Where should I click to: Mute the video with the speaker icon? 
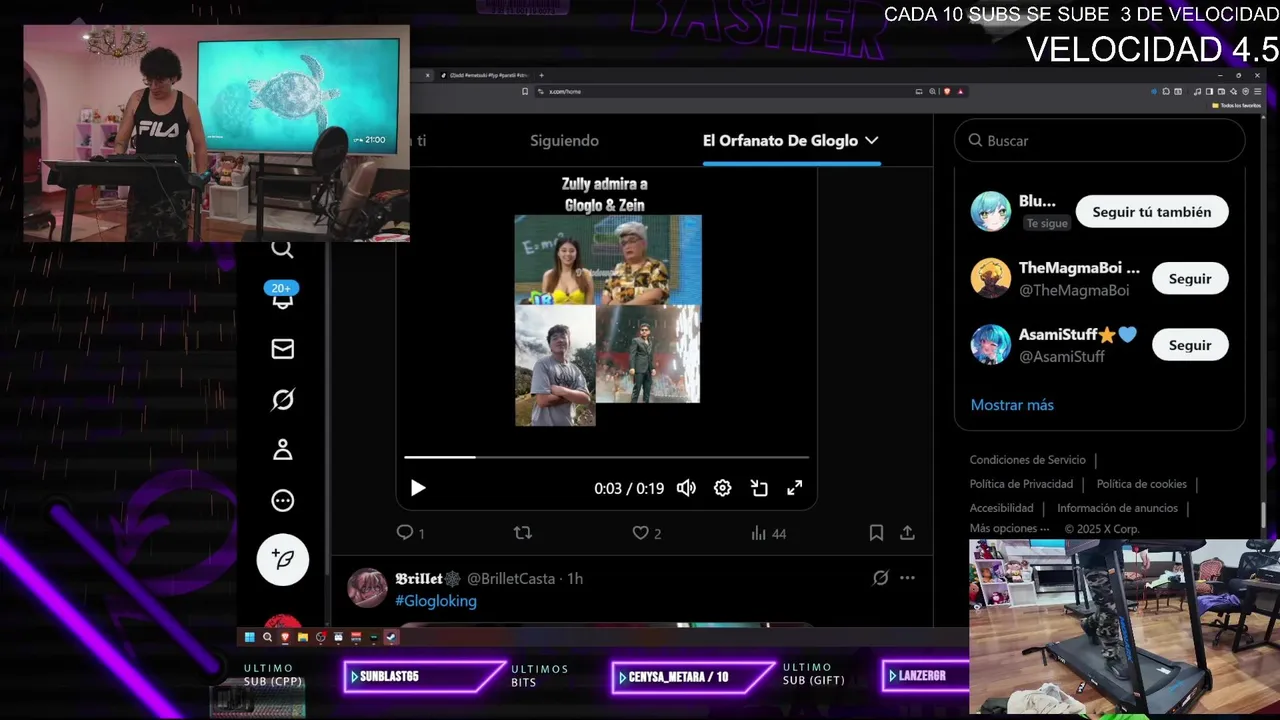[686, 488]
